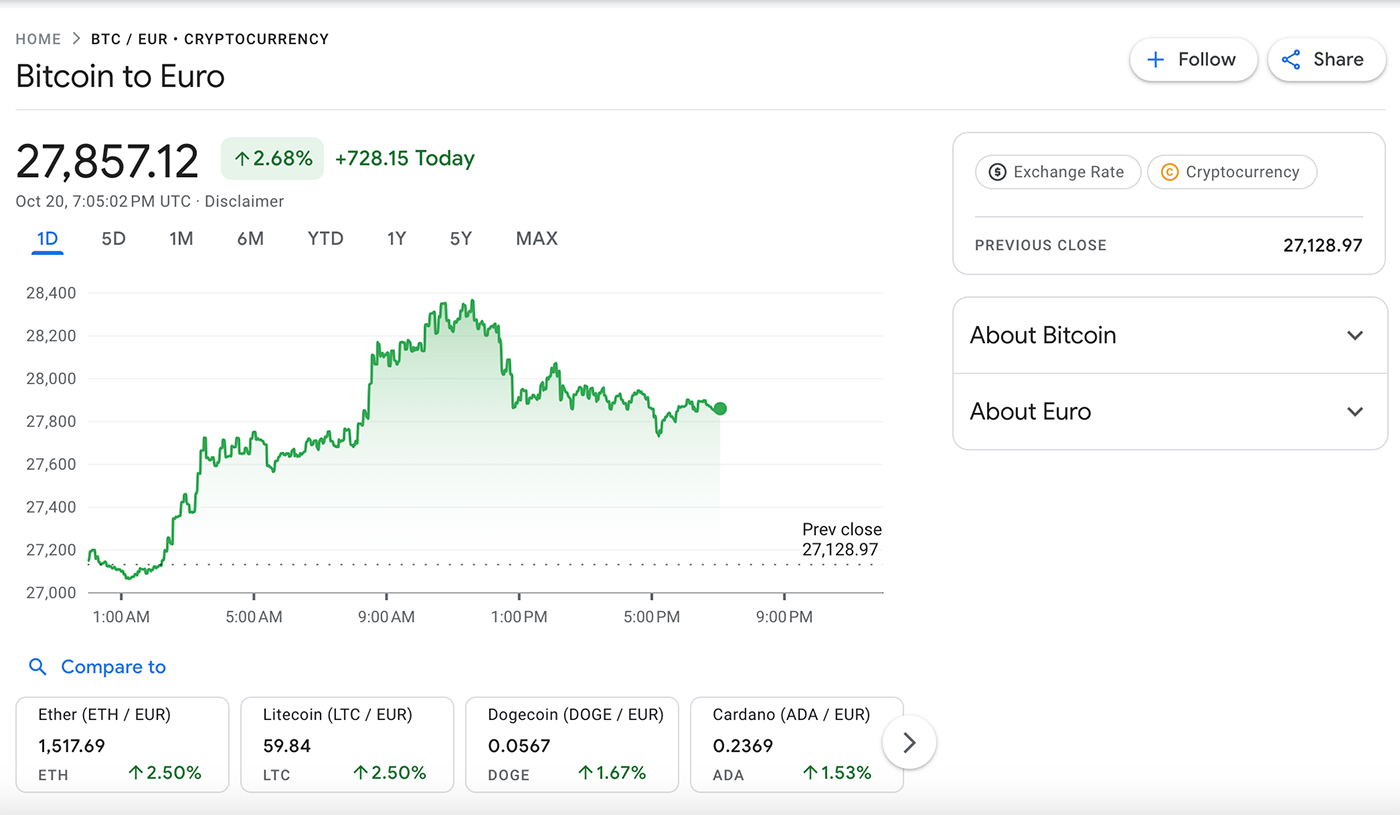Click the breadcrumb chevron separator icon
Viewport: 1400px width, 815px height.
point(76,39)
